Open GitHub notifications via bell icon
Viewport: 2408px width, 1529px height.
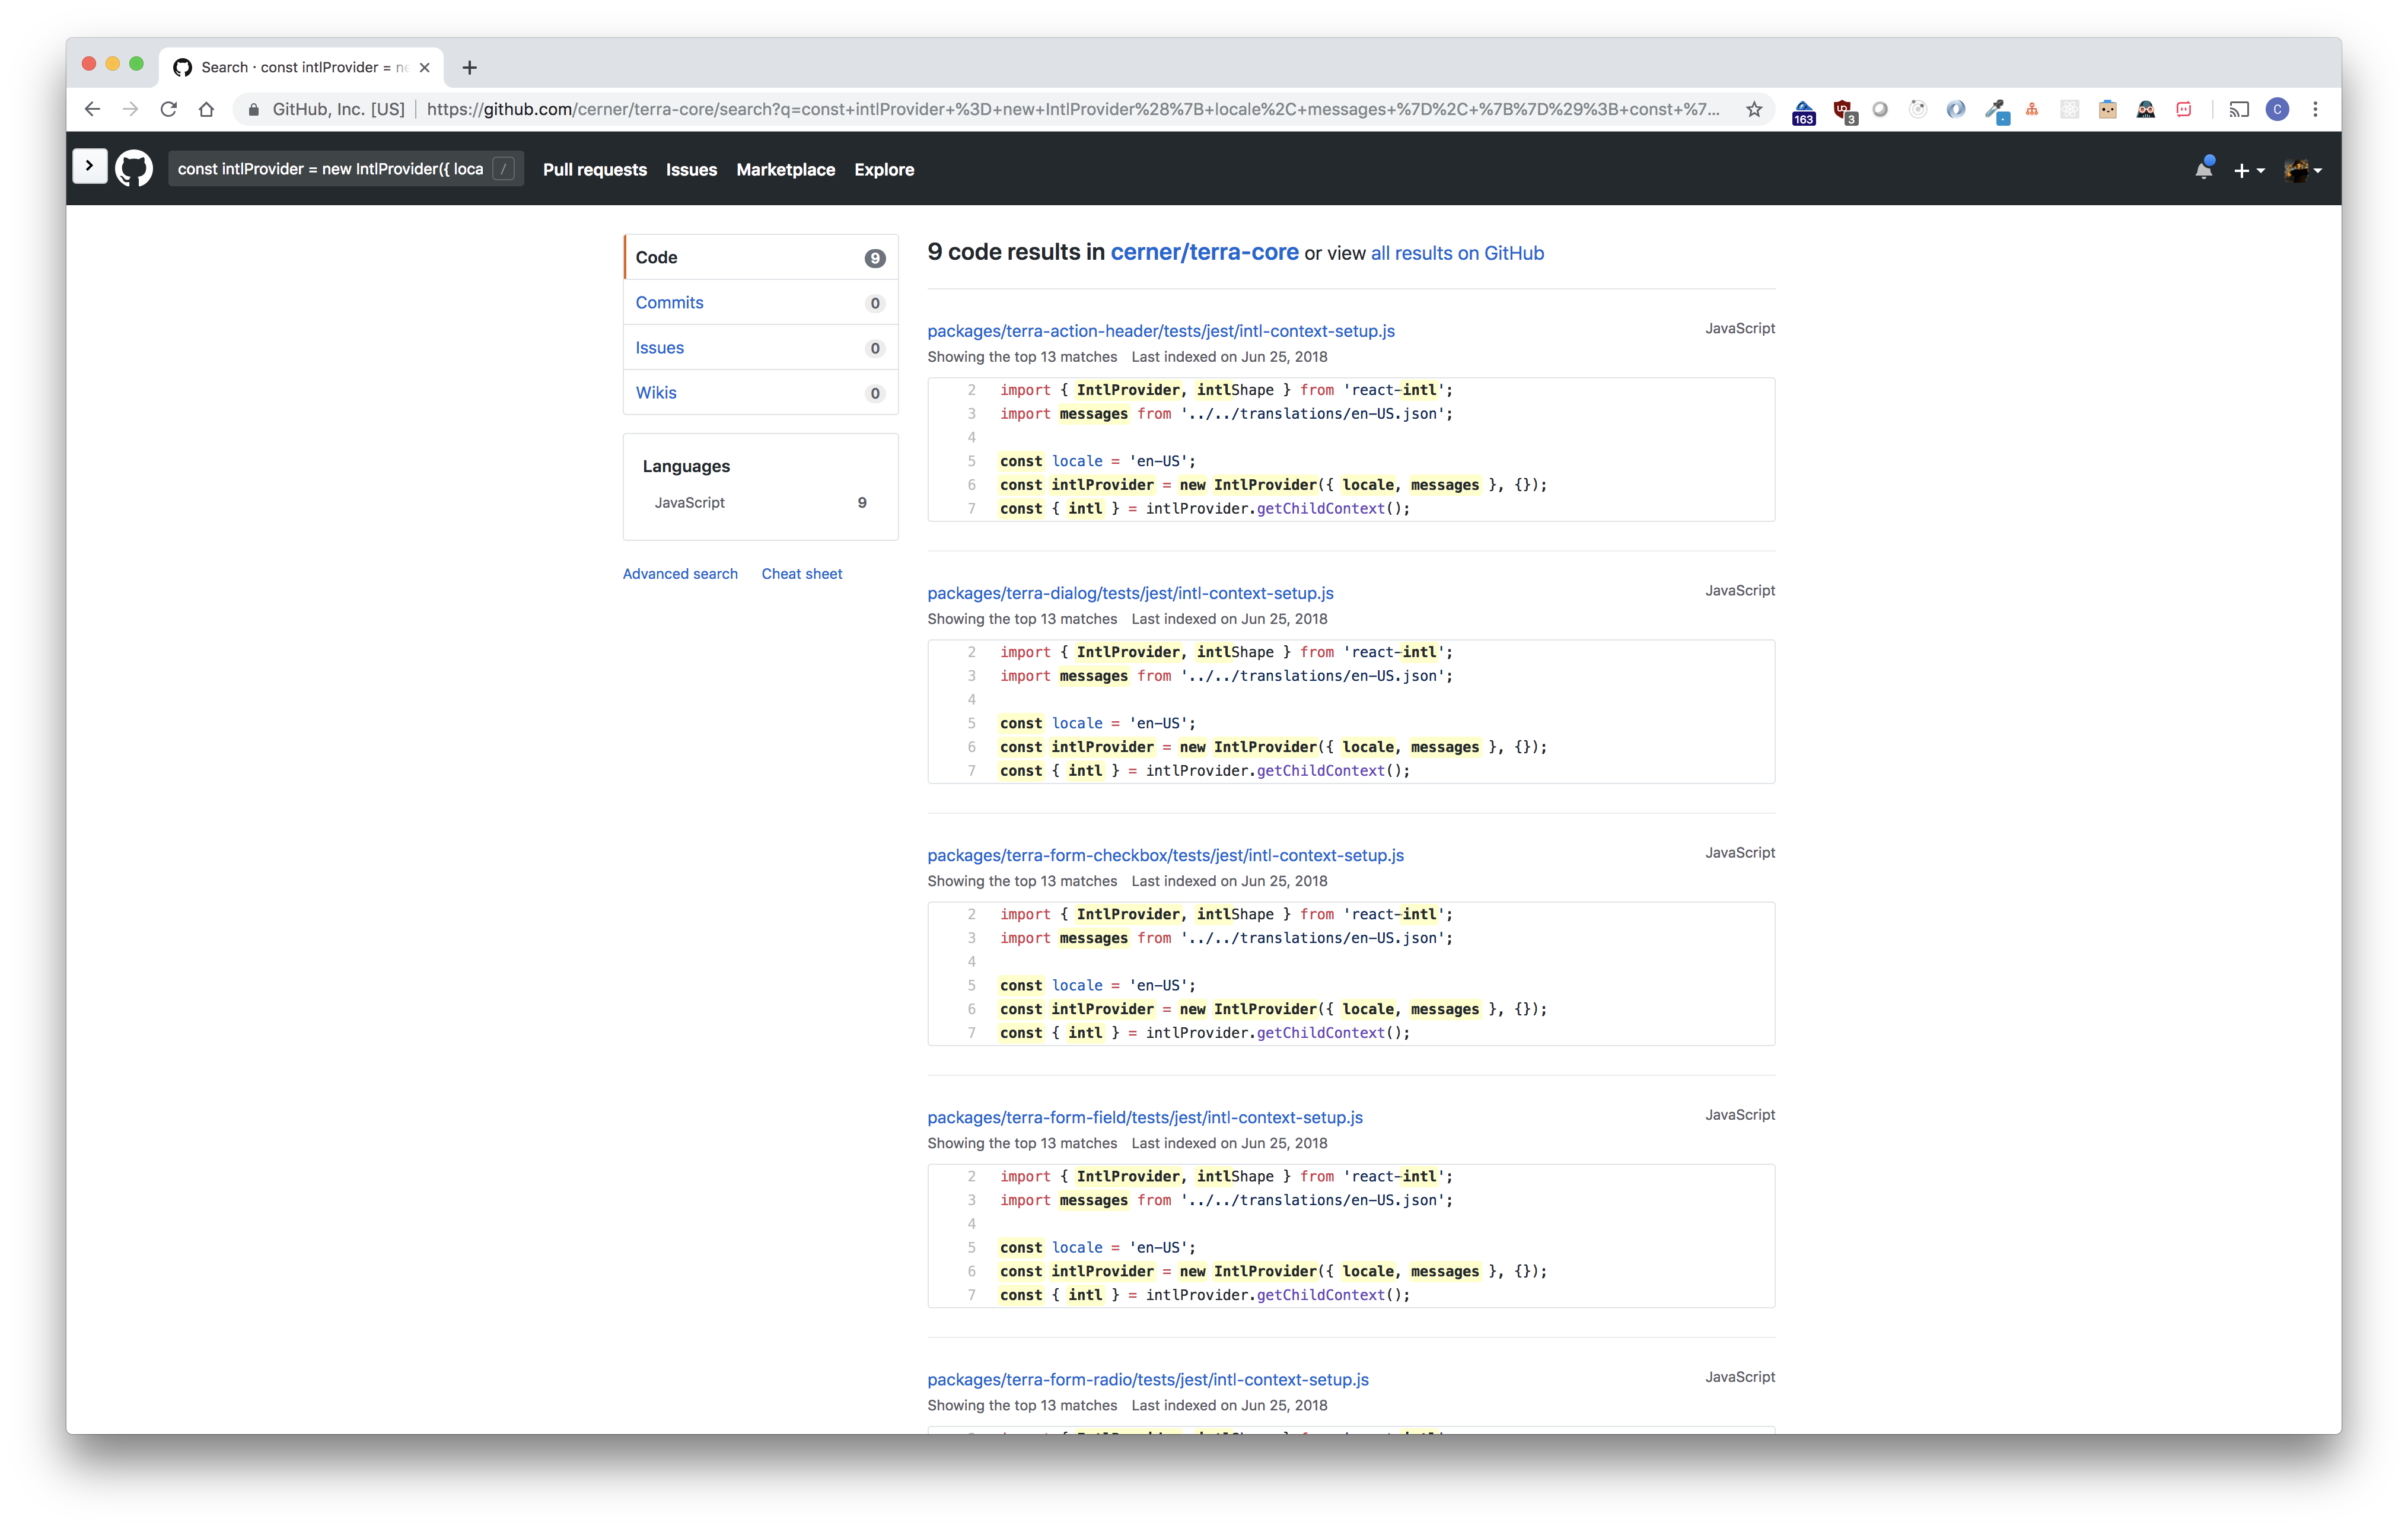(2203, 170)
